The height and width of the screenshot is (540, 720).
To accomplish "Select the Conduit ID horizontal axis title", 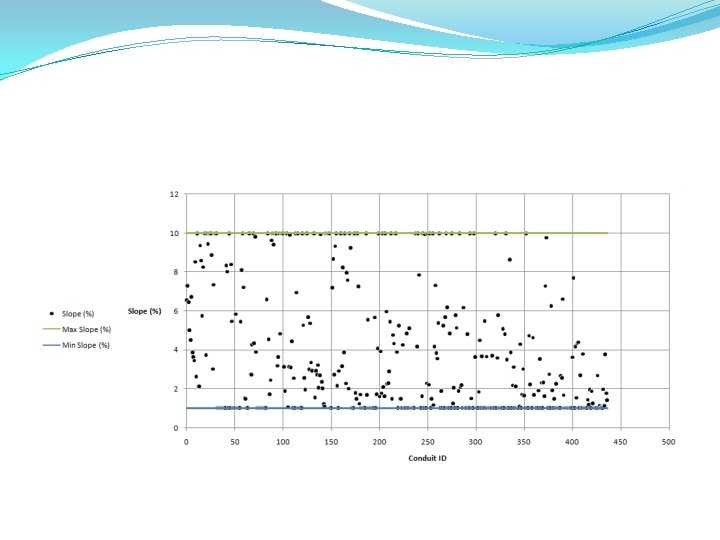I will [x=427, y=458].
